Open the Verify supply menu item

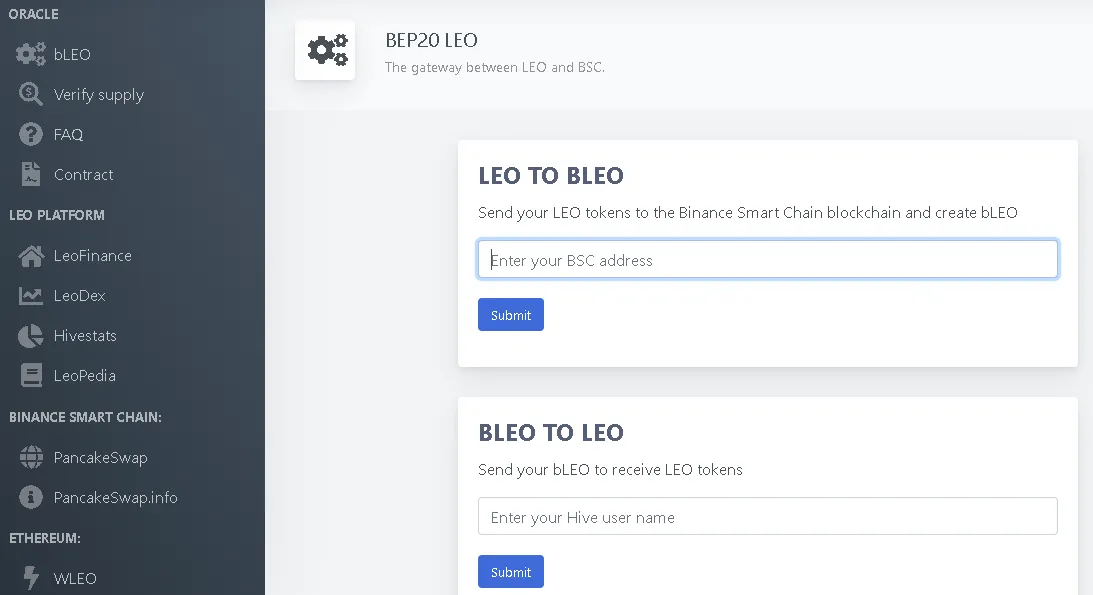[99, 95]
